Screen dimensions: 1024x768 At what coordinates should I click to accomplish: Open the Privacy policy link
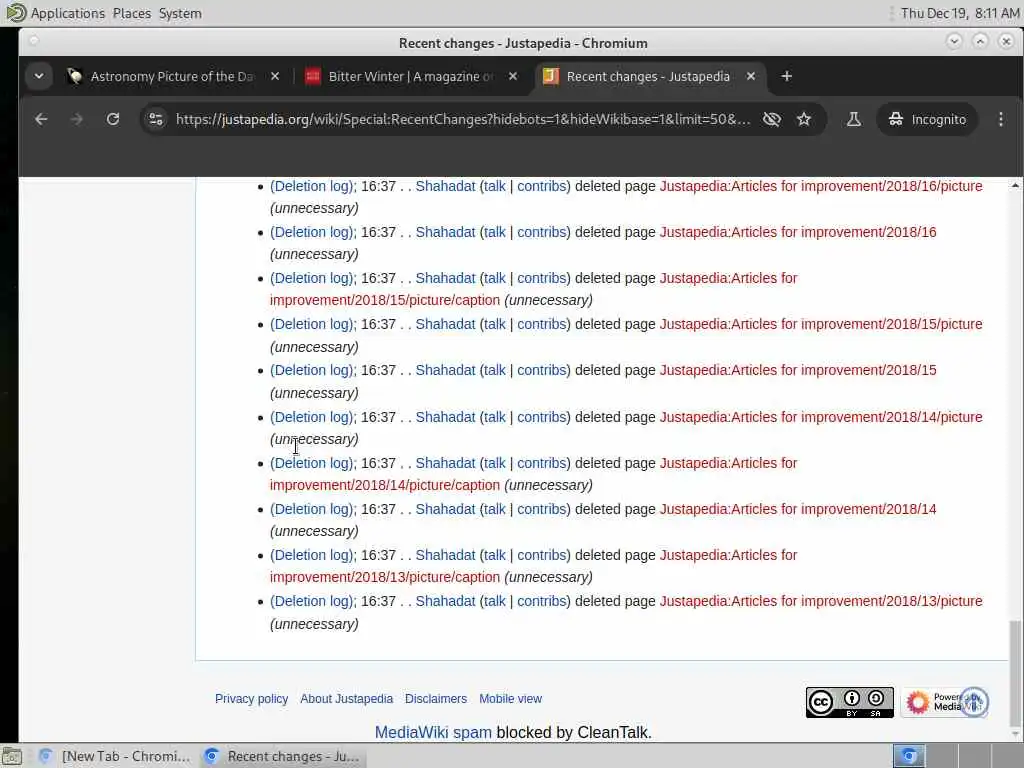pos(251,699)
